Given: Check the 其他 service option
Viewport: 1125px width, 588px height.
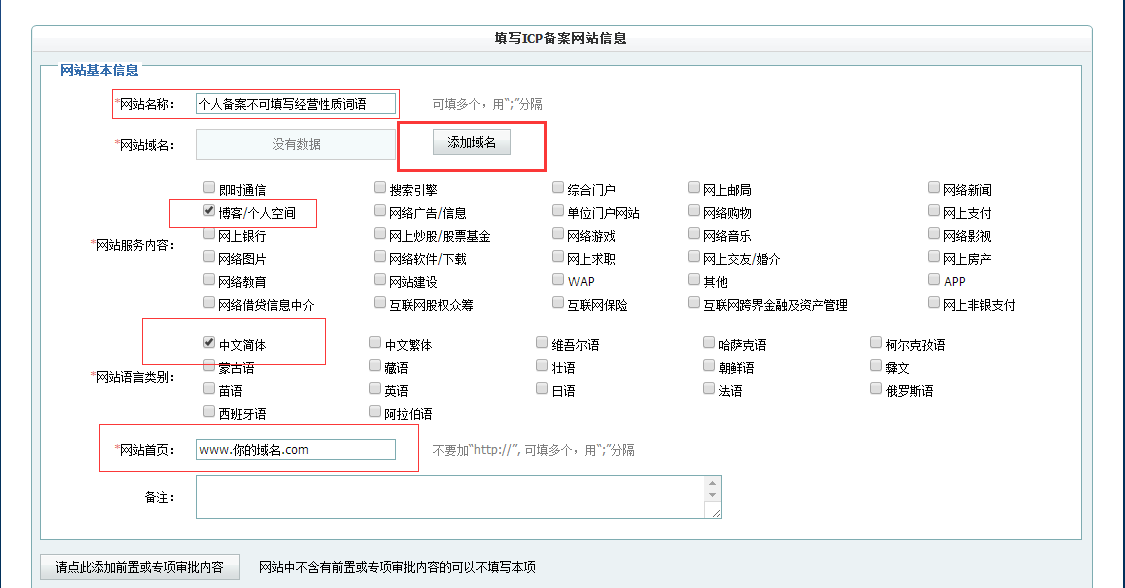Looking at the screenshot, I should (694, 279).
